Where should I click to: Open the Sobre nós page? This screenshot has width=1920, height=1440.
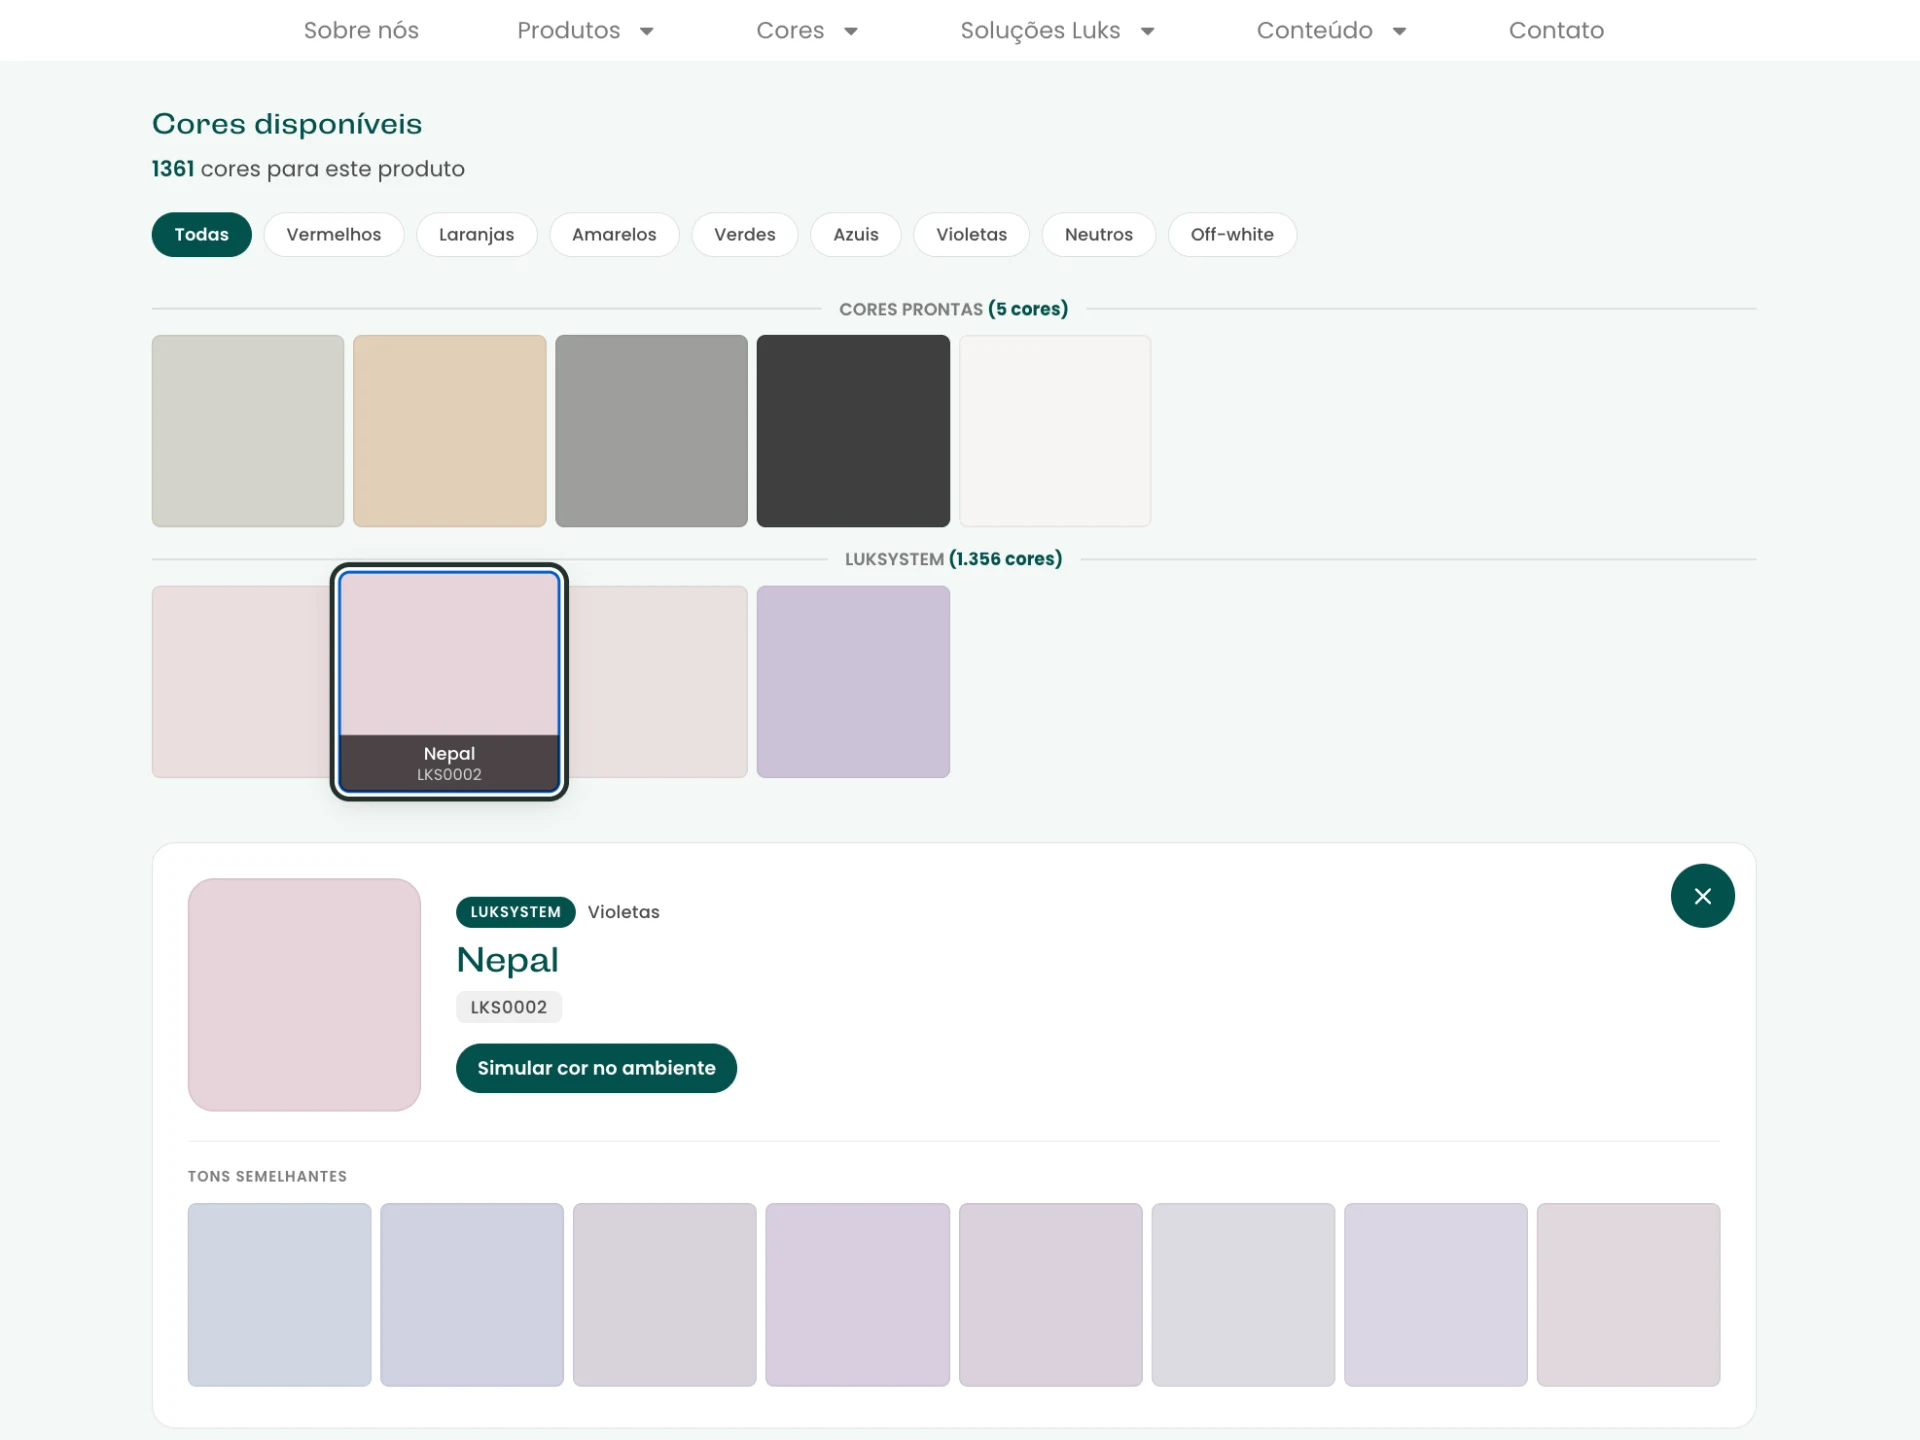pyautogui.click(x=361, y=30)
